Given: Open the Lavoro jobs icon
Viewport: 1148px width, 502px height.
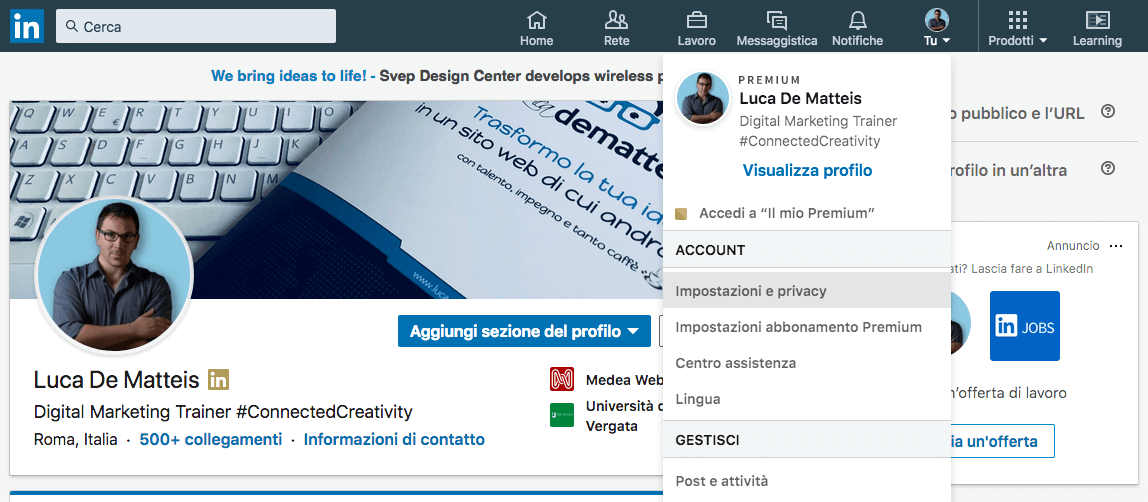Looking at the screenshot, I should coord(696,20).
